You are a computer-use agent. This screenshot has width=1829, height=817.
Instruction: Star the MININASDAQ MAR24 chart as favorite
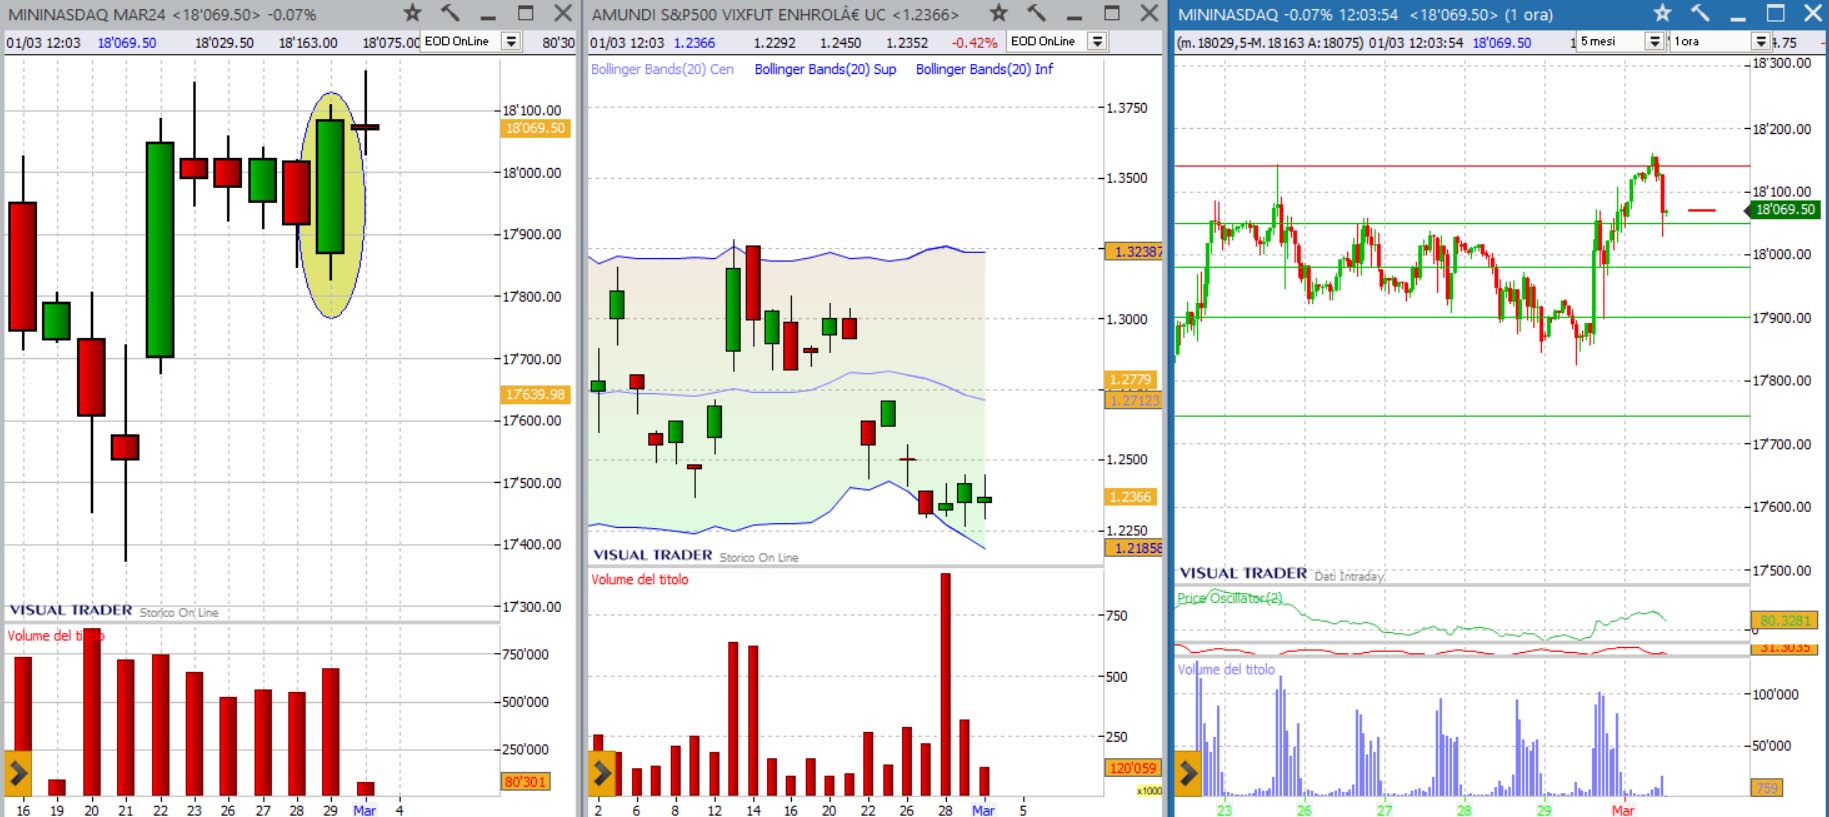point(412,13)
